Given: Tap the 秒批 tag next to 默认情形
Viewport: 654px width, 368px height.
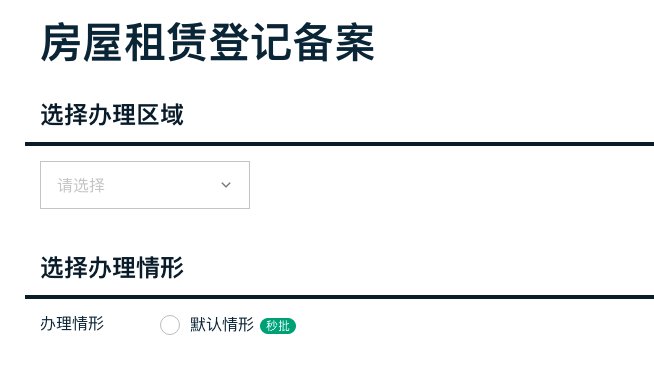Looking at the screenshot, I should tap(278, 325).
